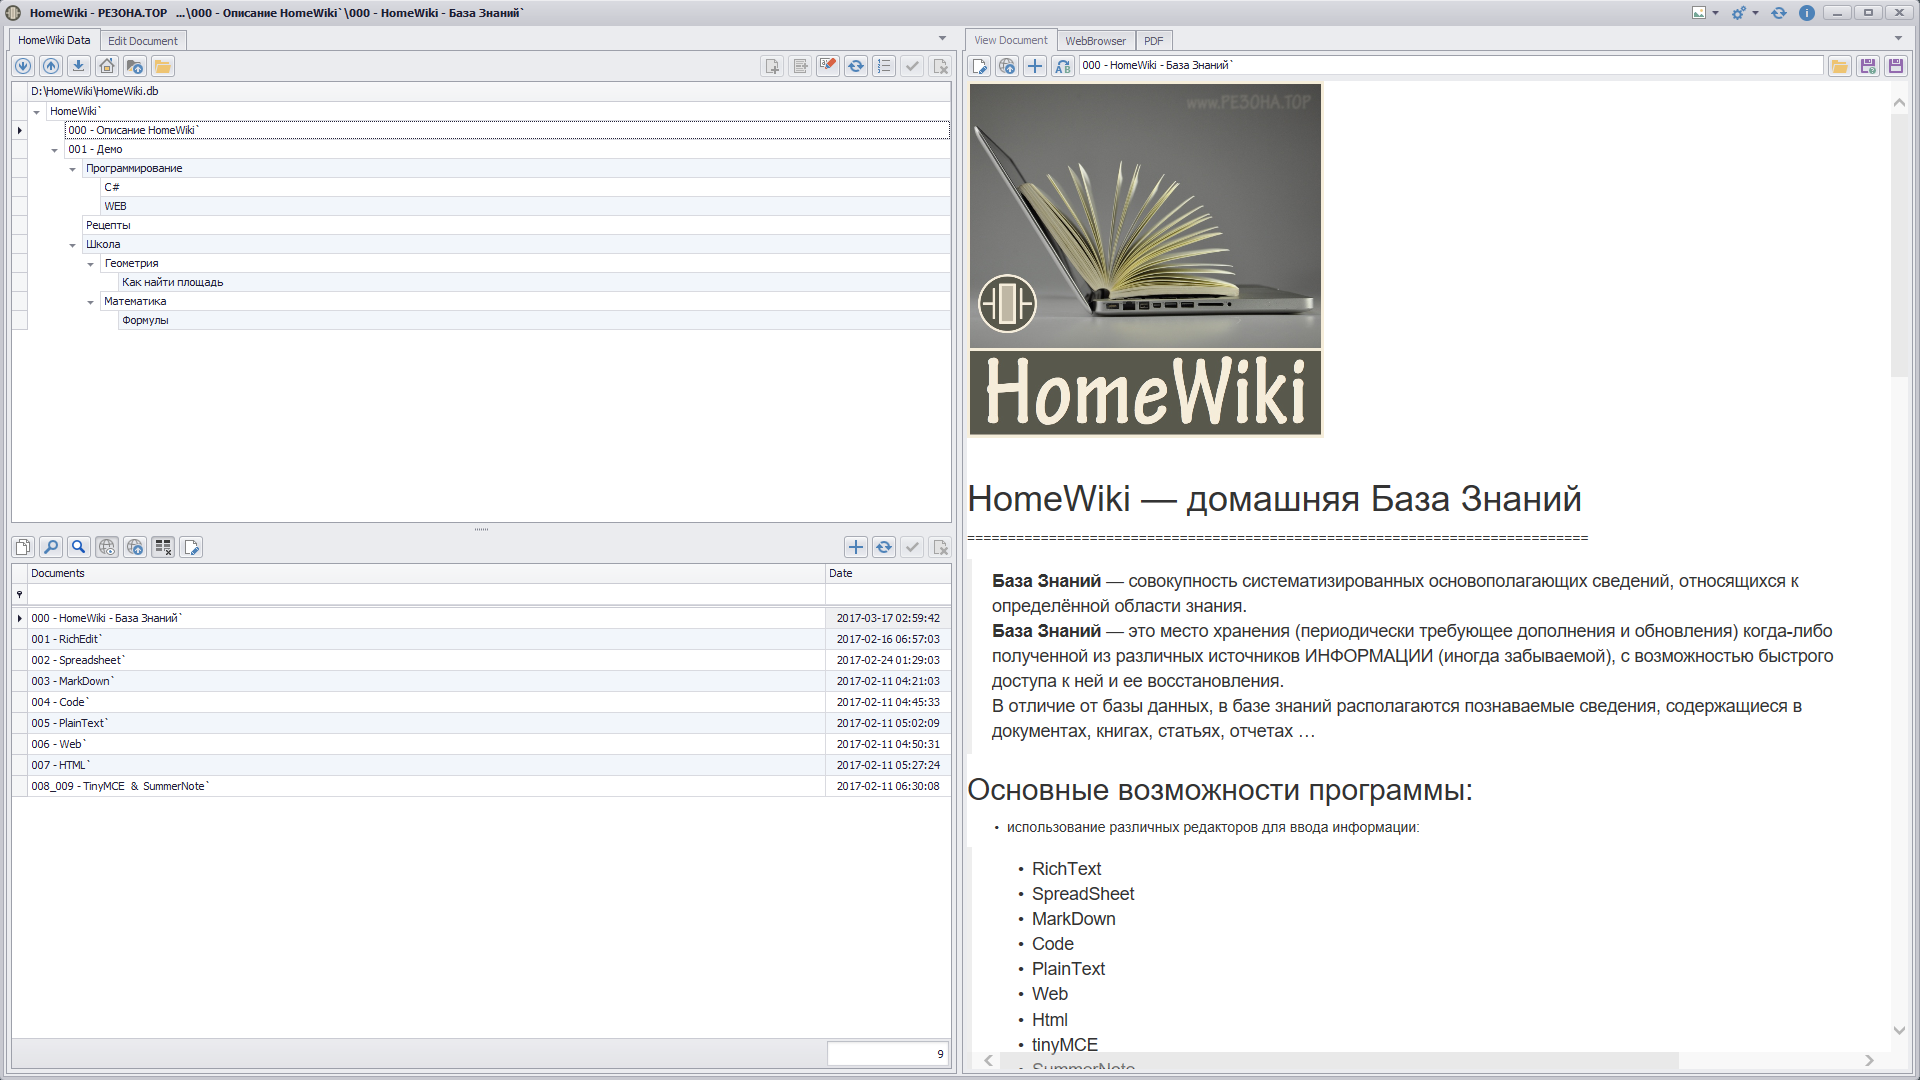
Task: Collapse the HomeWiki` root tree node
Action: click(x=37, y=112)
